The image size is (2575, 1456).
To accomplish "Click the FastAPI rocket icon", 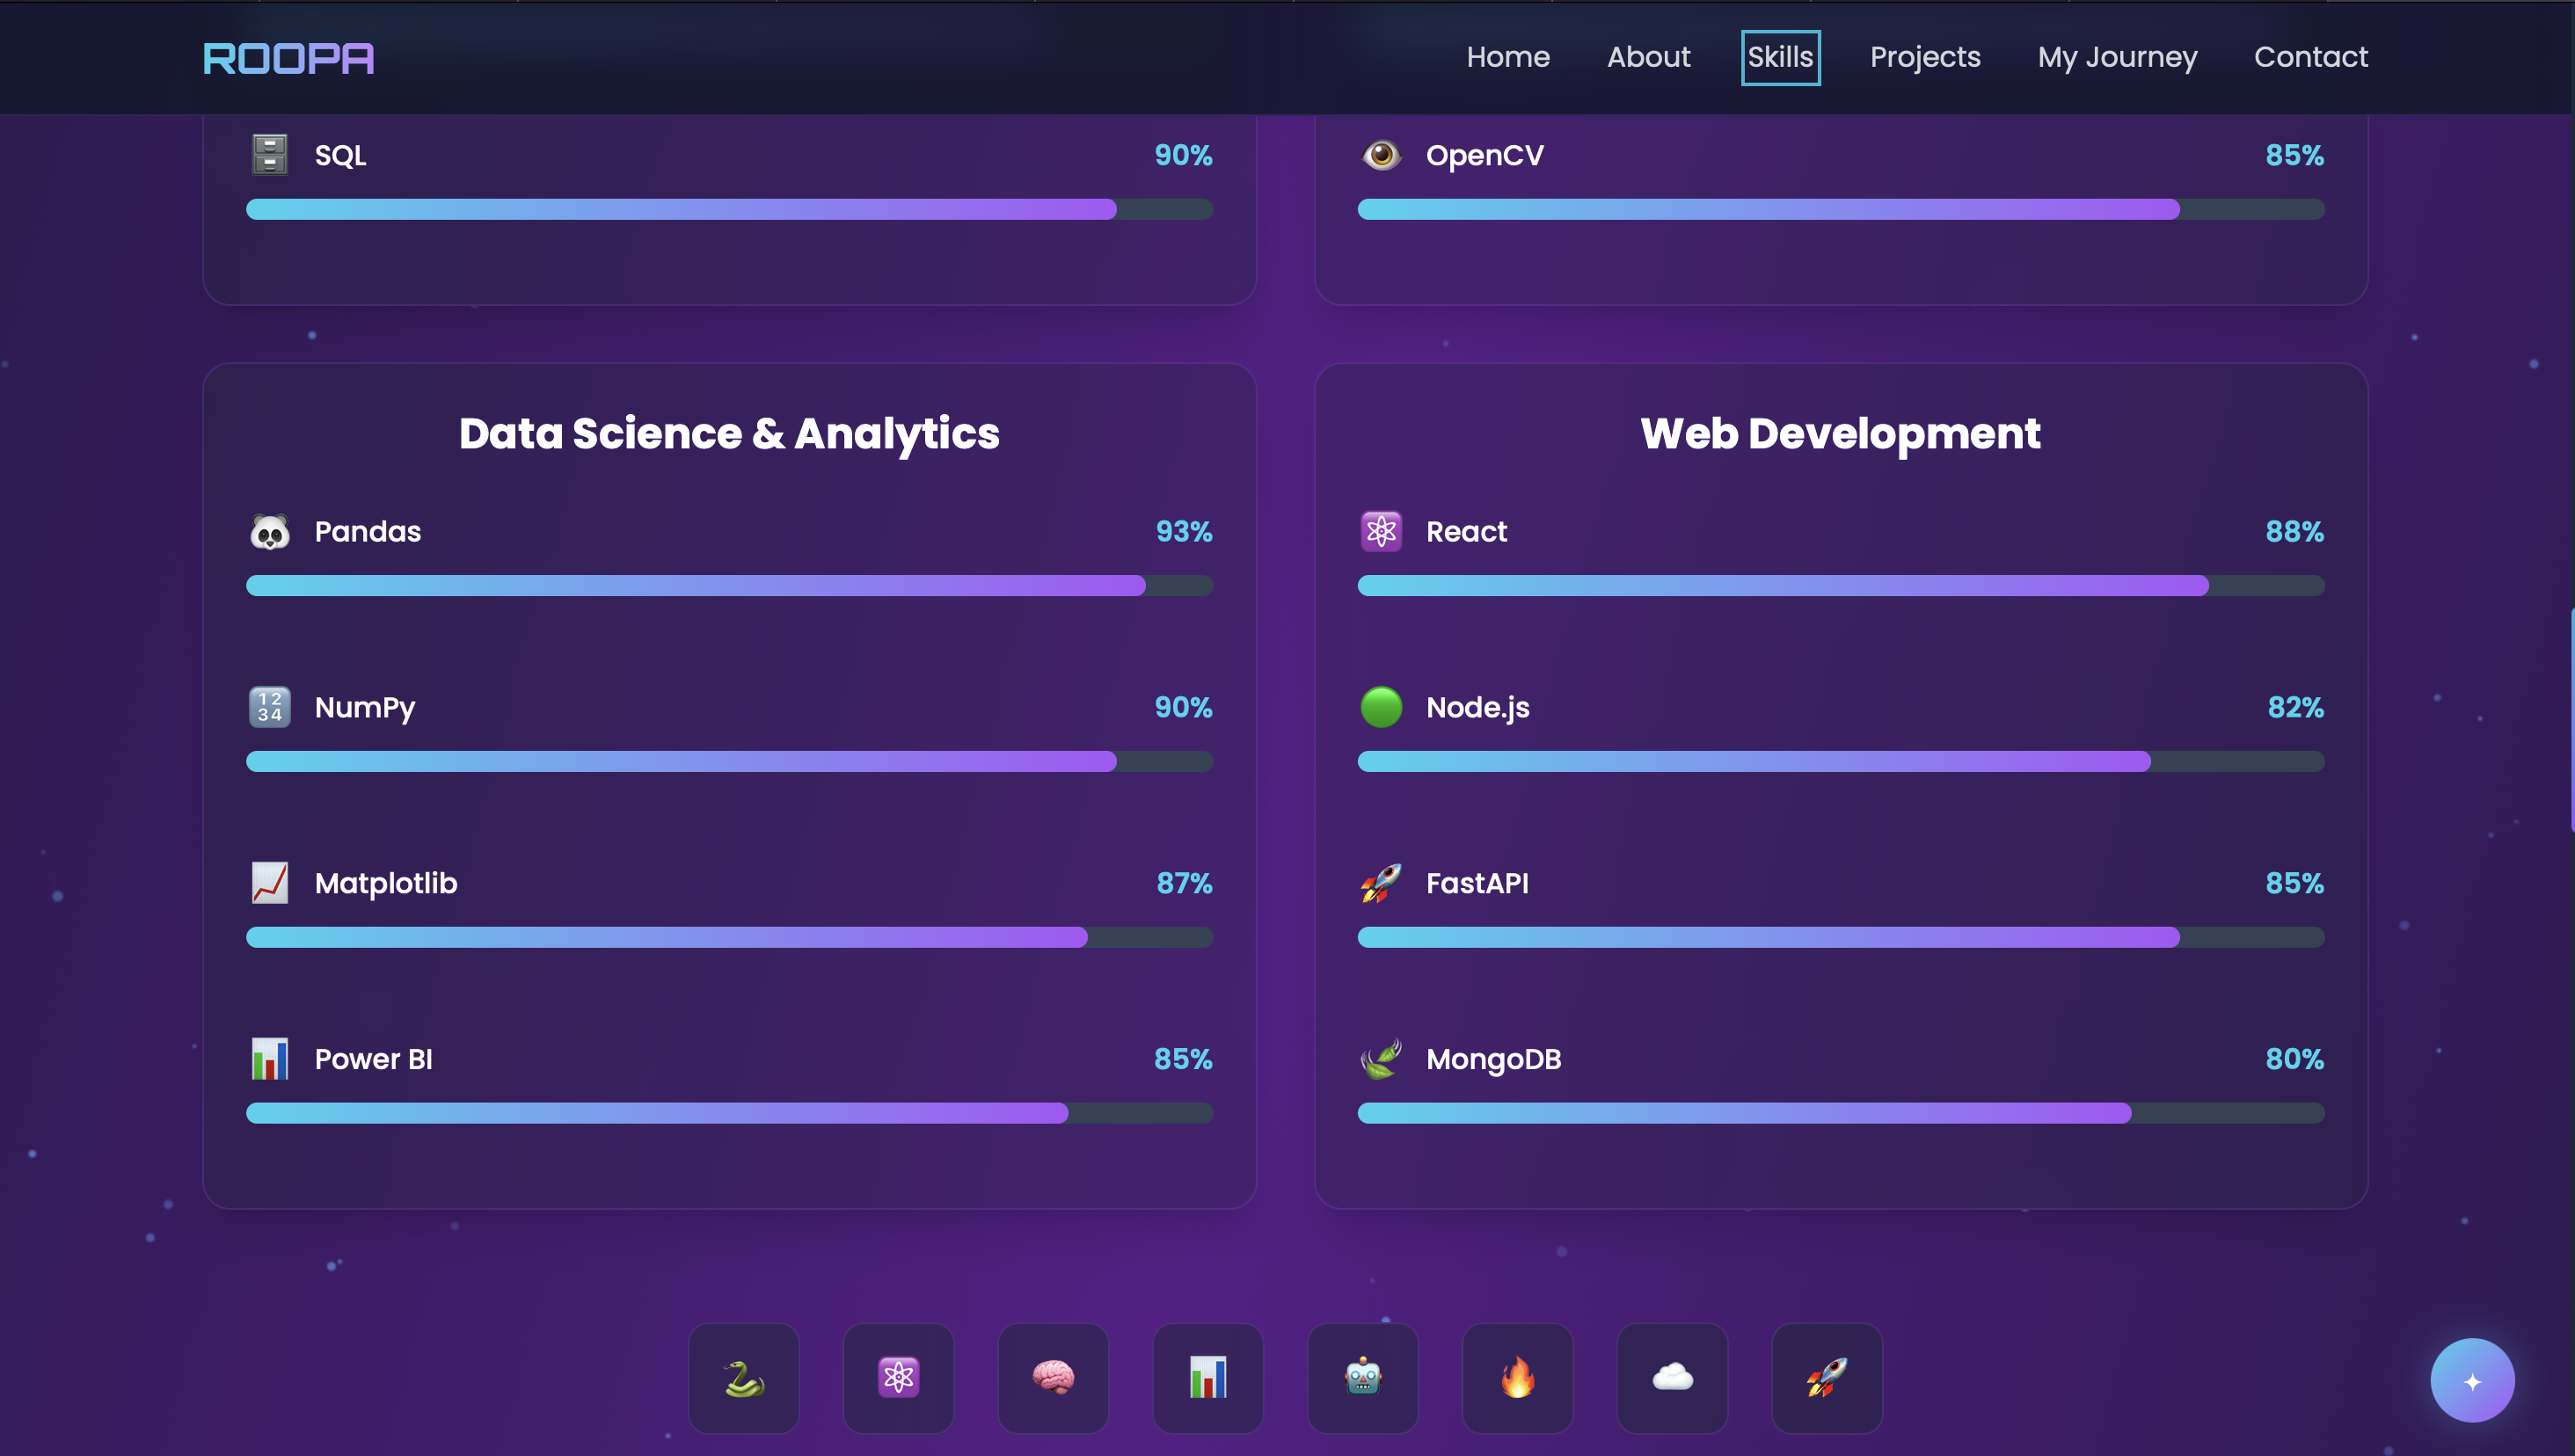I will click(x=1381, y=883).
